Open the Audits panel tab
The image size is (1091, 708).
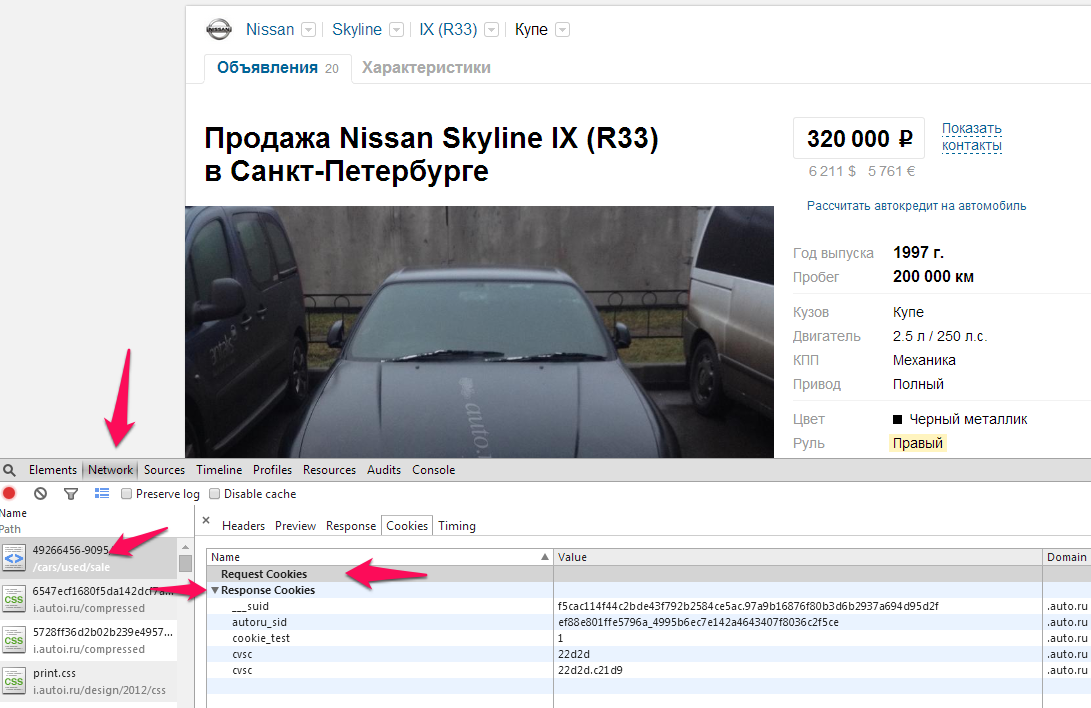pos(384,470)
